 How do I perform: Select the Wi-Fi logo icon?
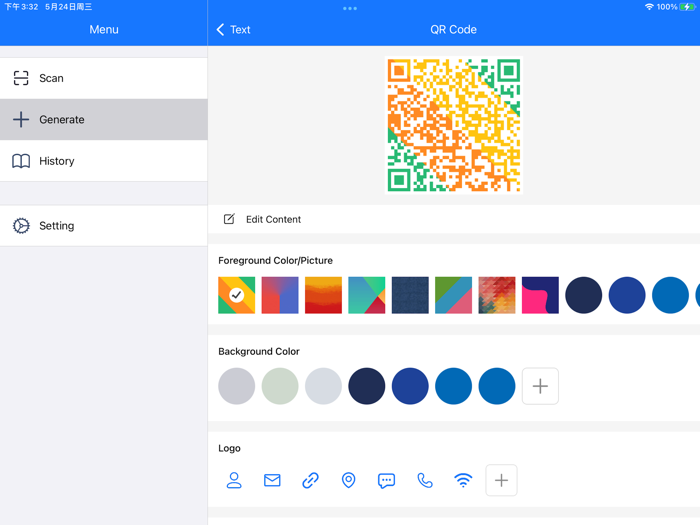pos(463,480)
